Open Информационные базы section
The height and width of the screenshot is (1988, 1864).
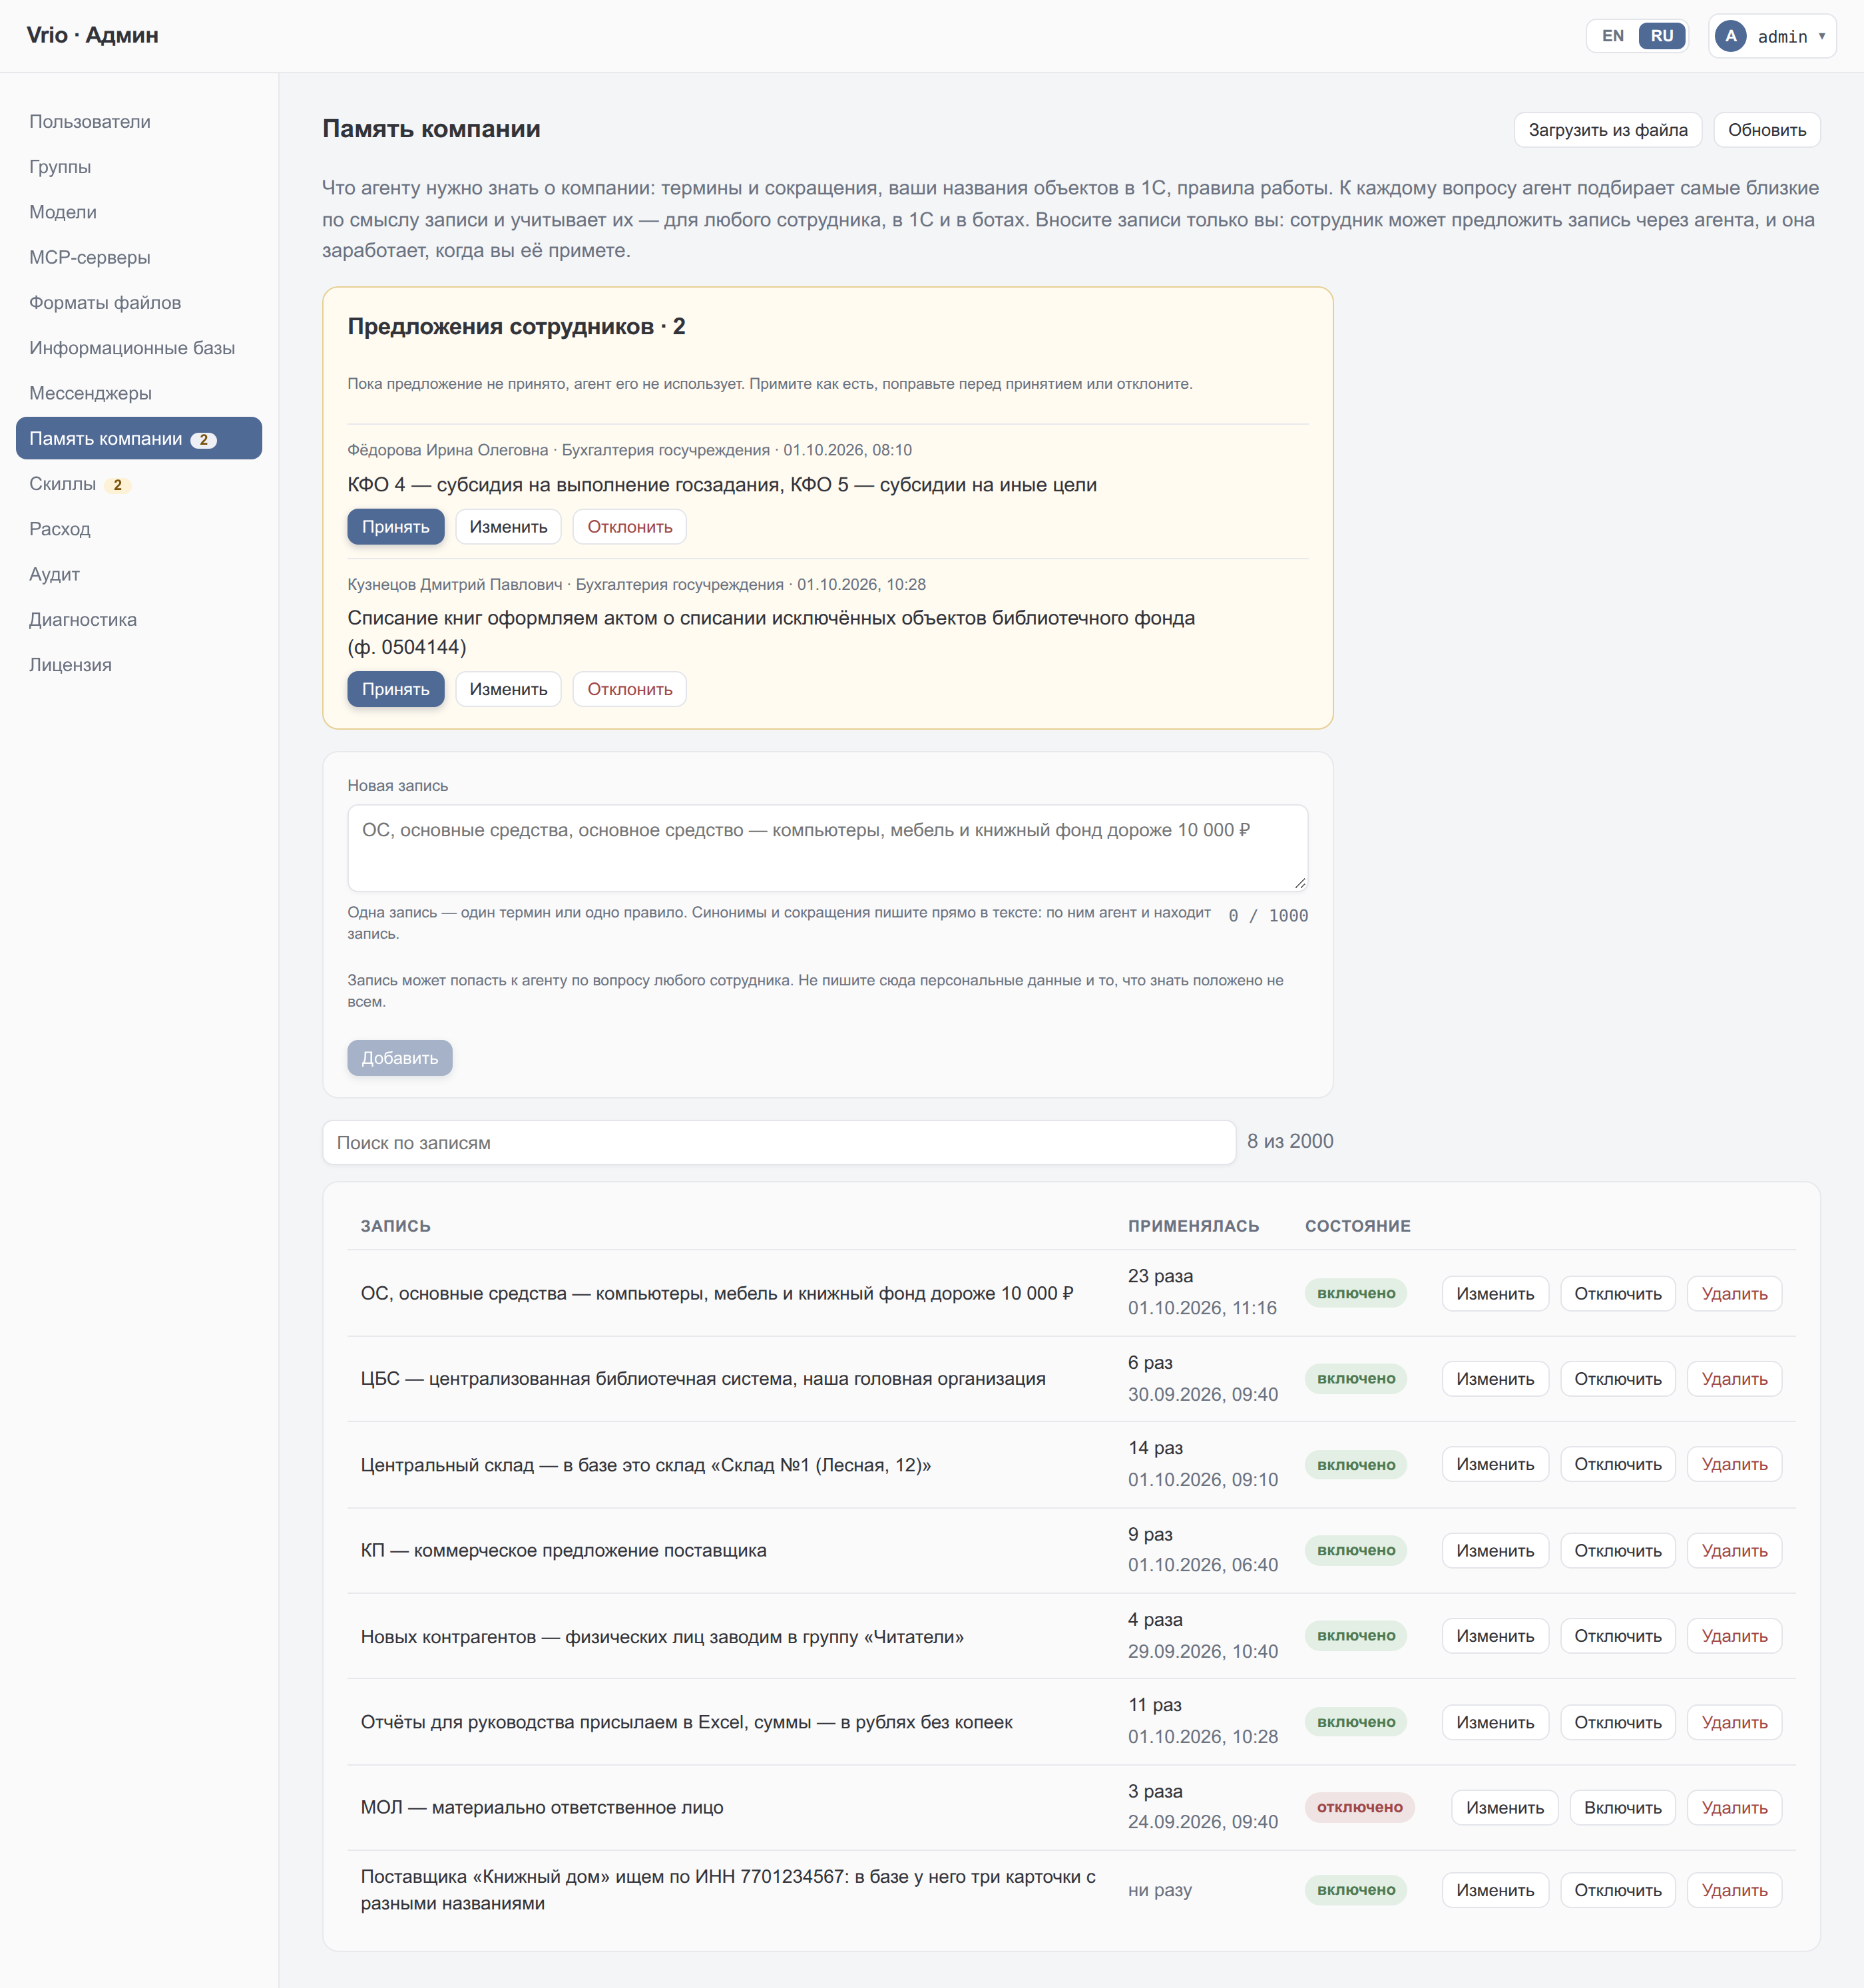[139, 348]
